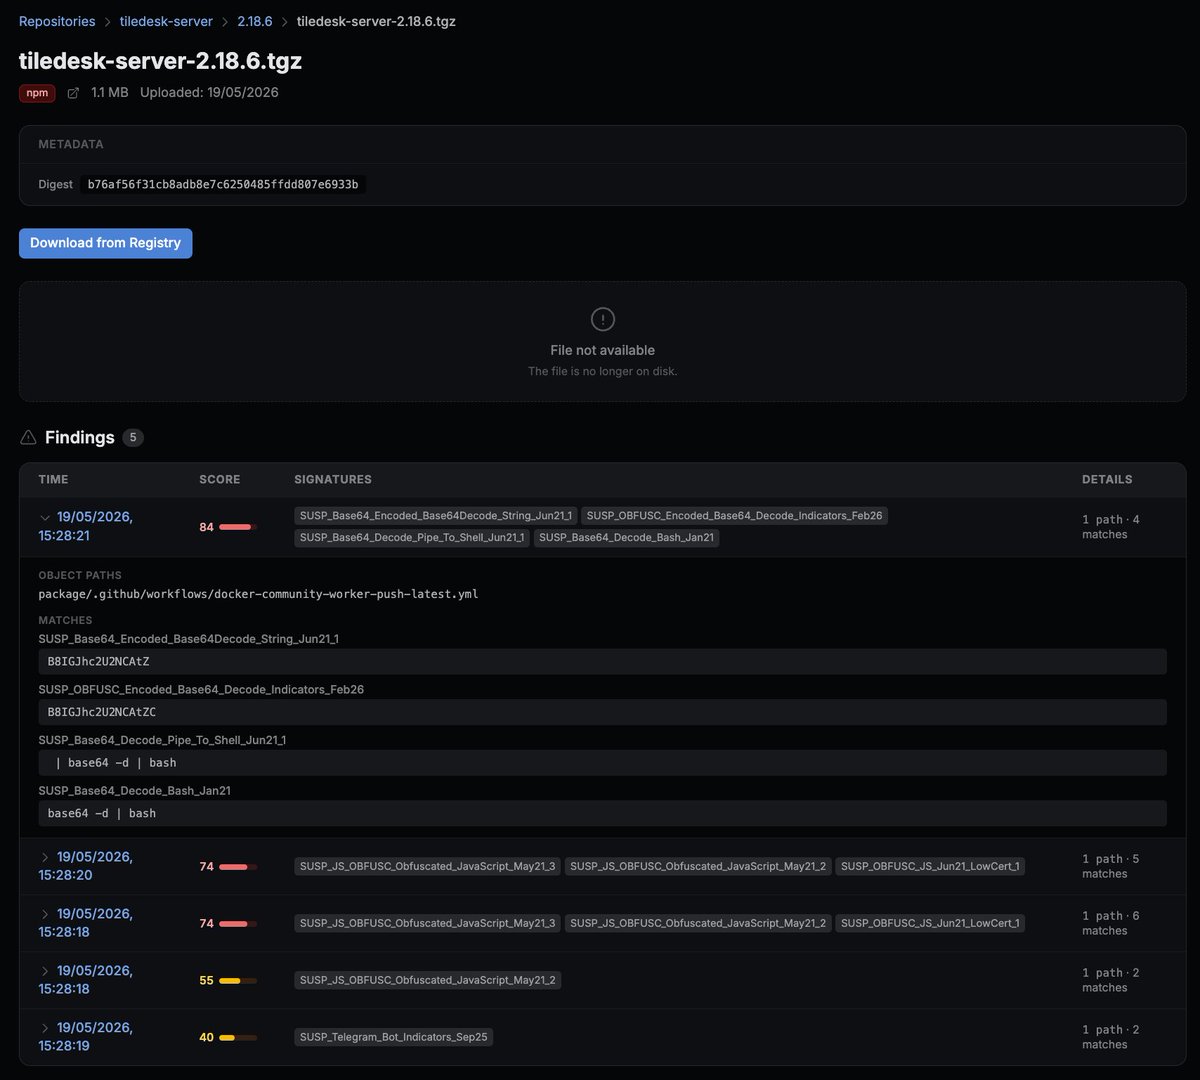This screenshot has height=1080, width=1200.
Task: Open the 19/05/2026, 15:28:21 timestamp link
Action: click(86, 526)
